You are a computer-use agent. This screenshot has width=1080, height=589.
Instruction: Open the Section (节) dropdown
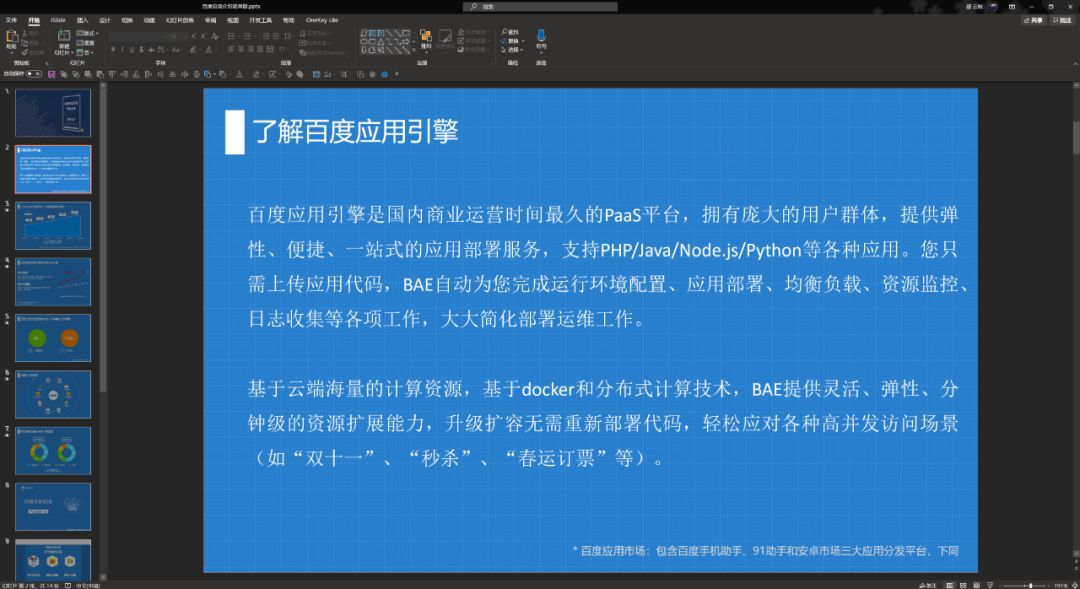pos(85,53)
